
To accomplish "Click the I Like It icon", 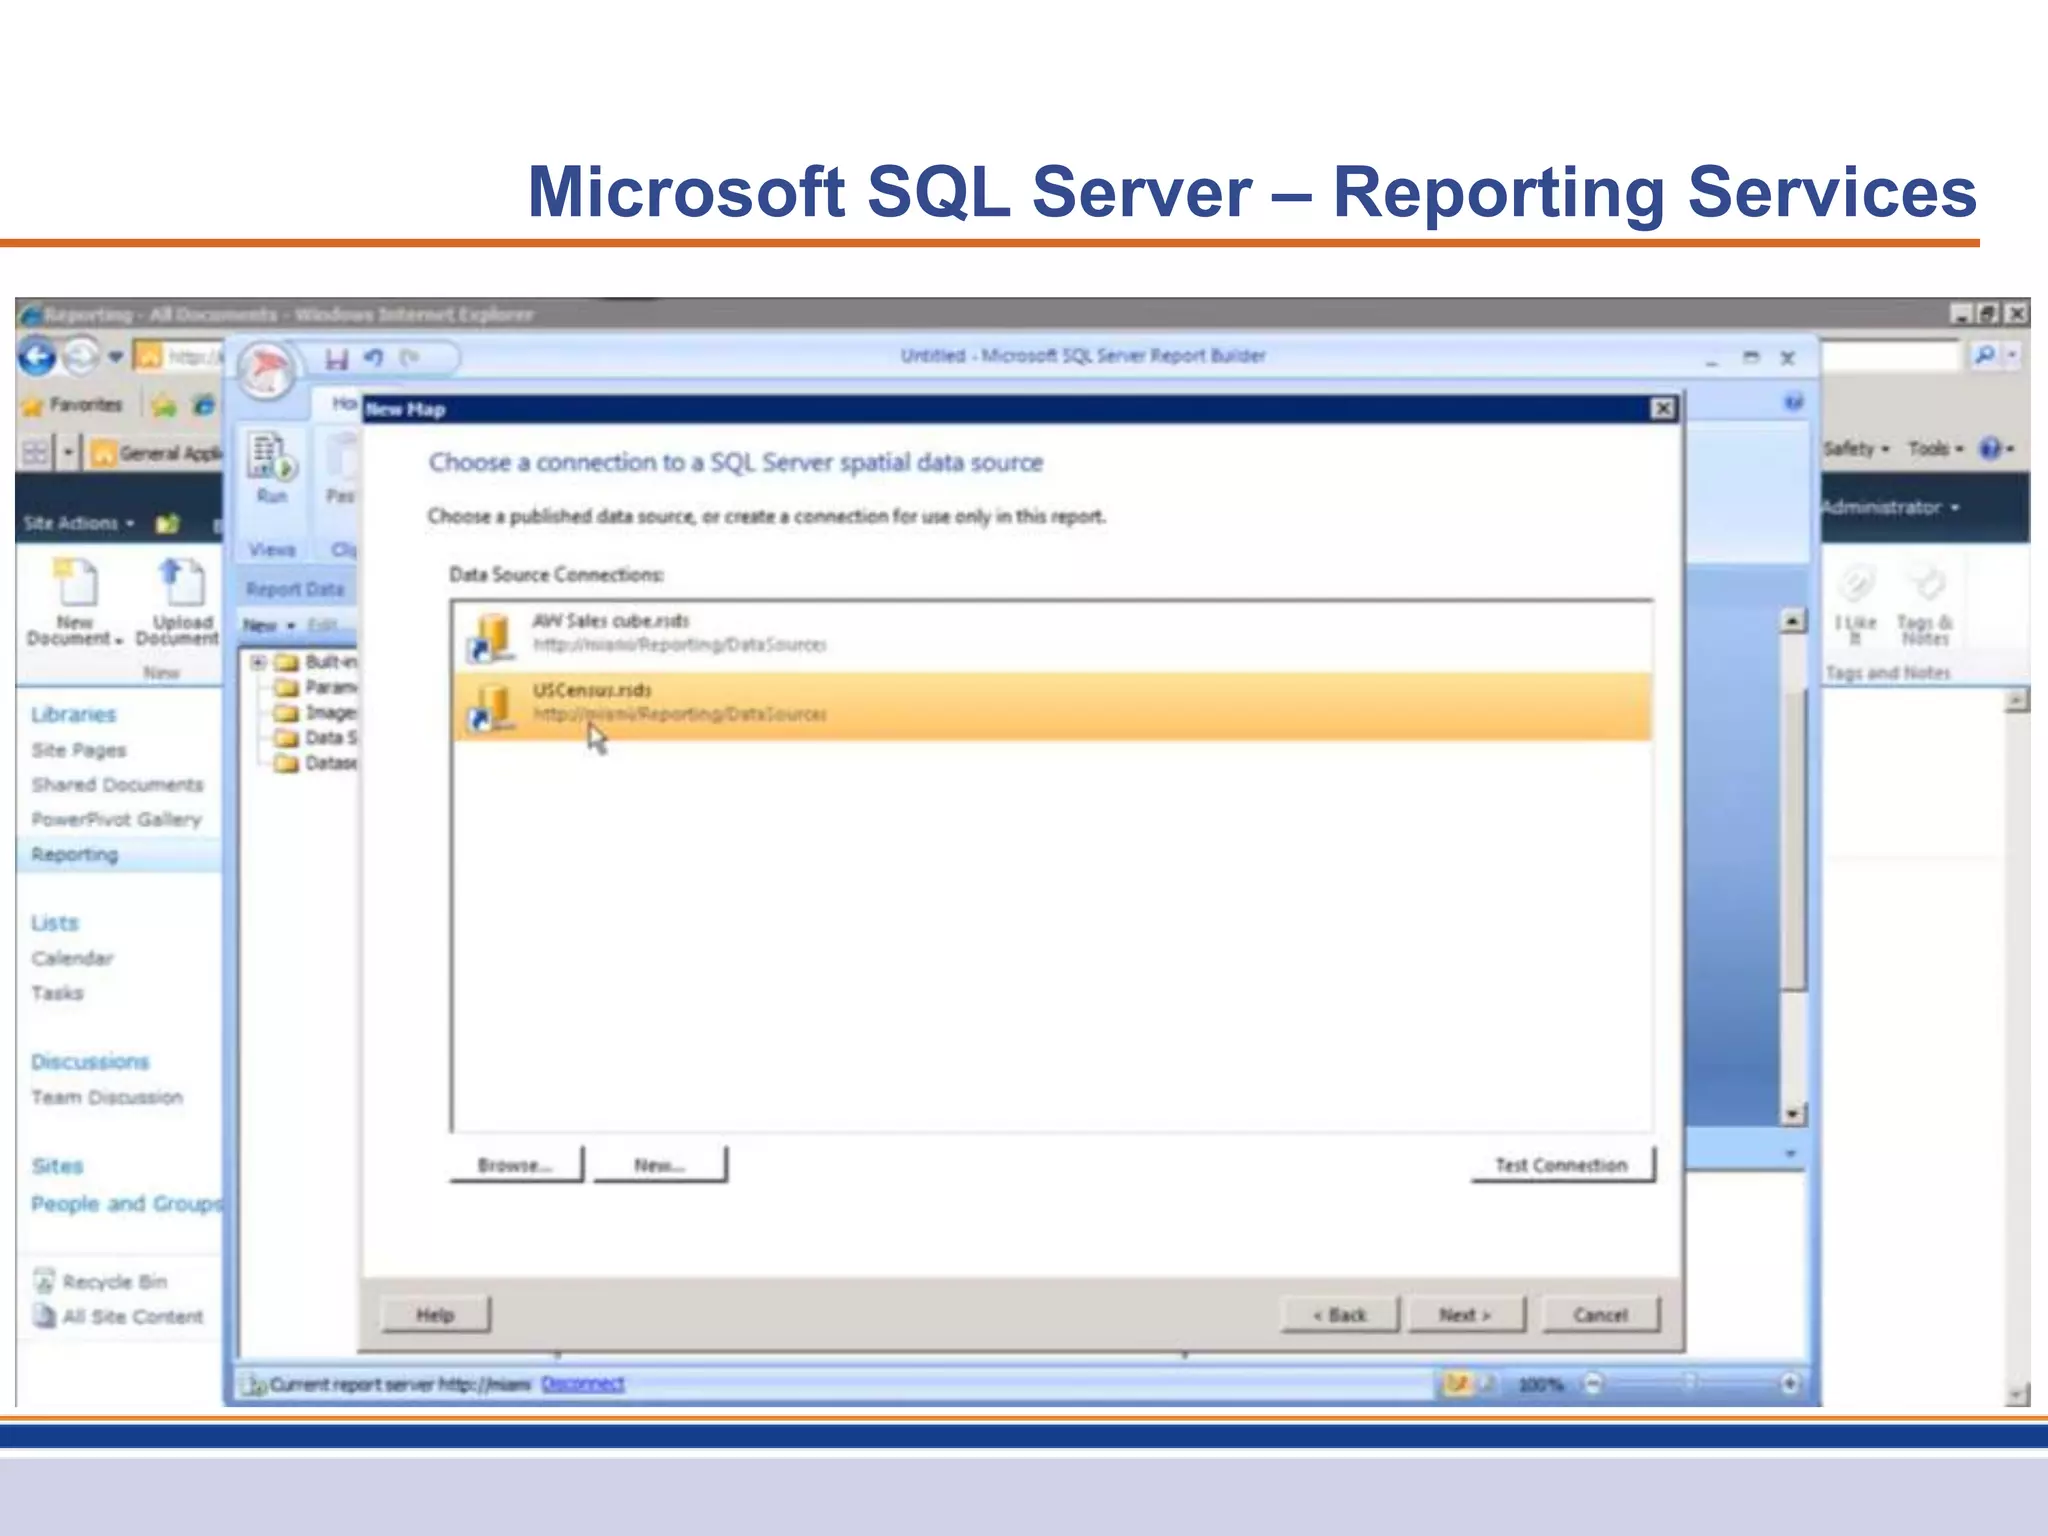I will coord(1857,584).
